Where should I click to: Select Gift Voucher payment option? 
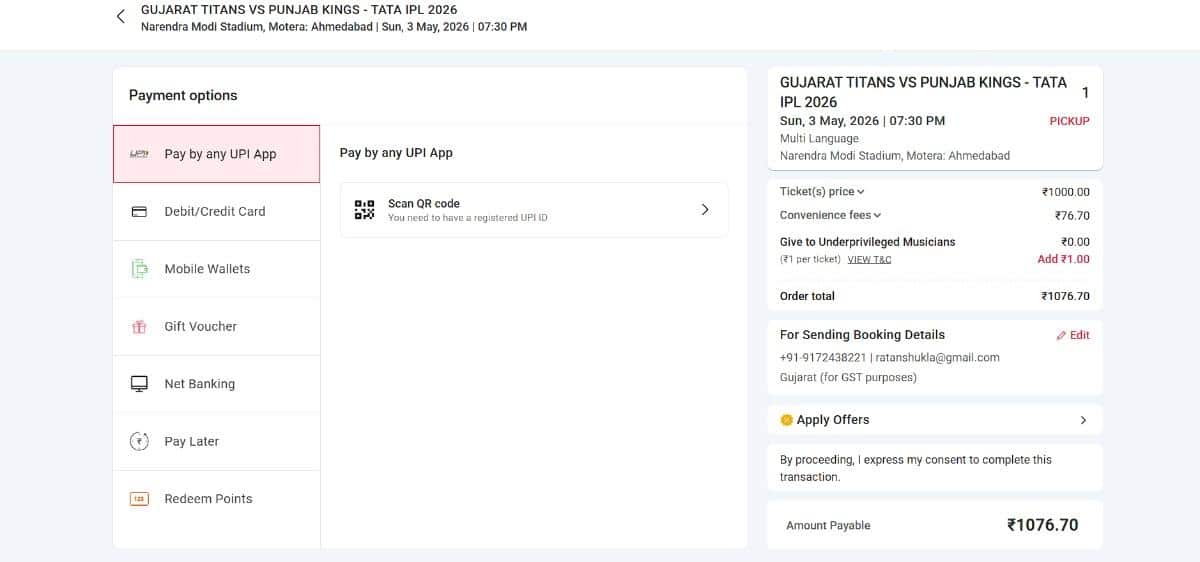(x=216, y=327)
